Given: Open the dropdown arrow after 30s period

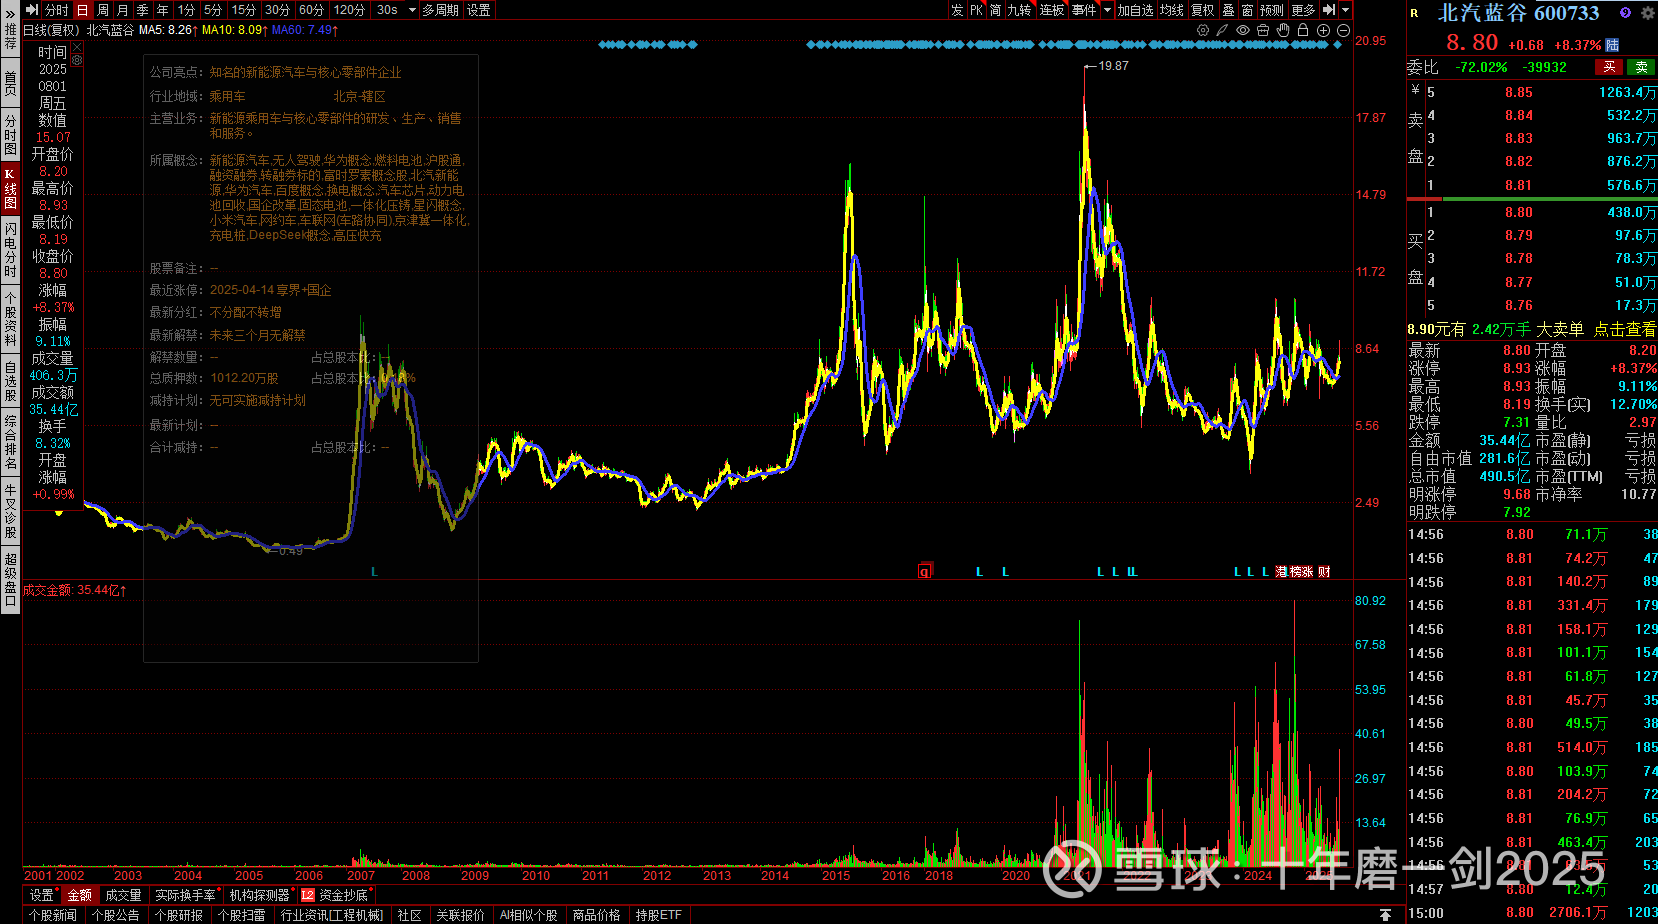Looking at the screenshot, I should pyautogui.click(x=412, y=10).
